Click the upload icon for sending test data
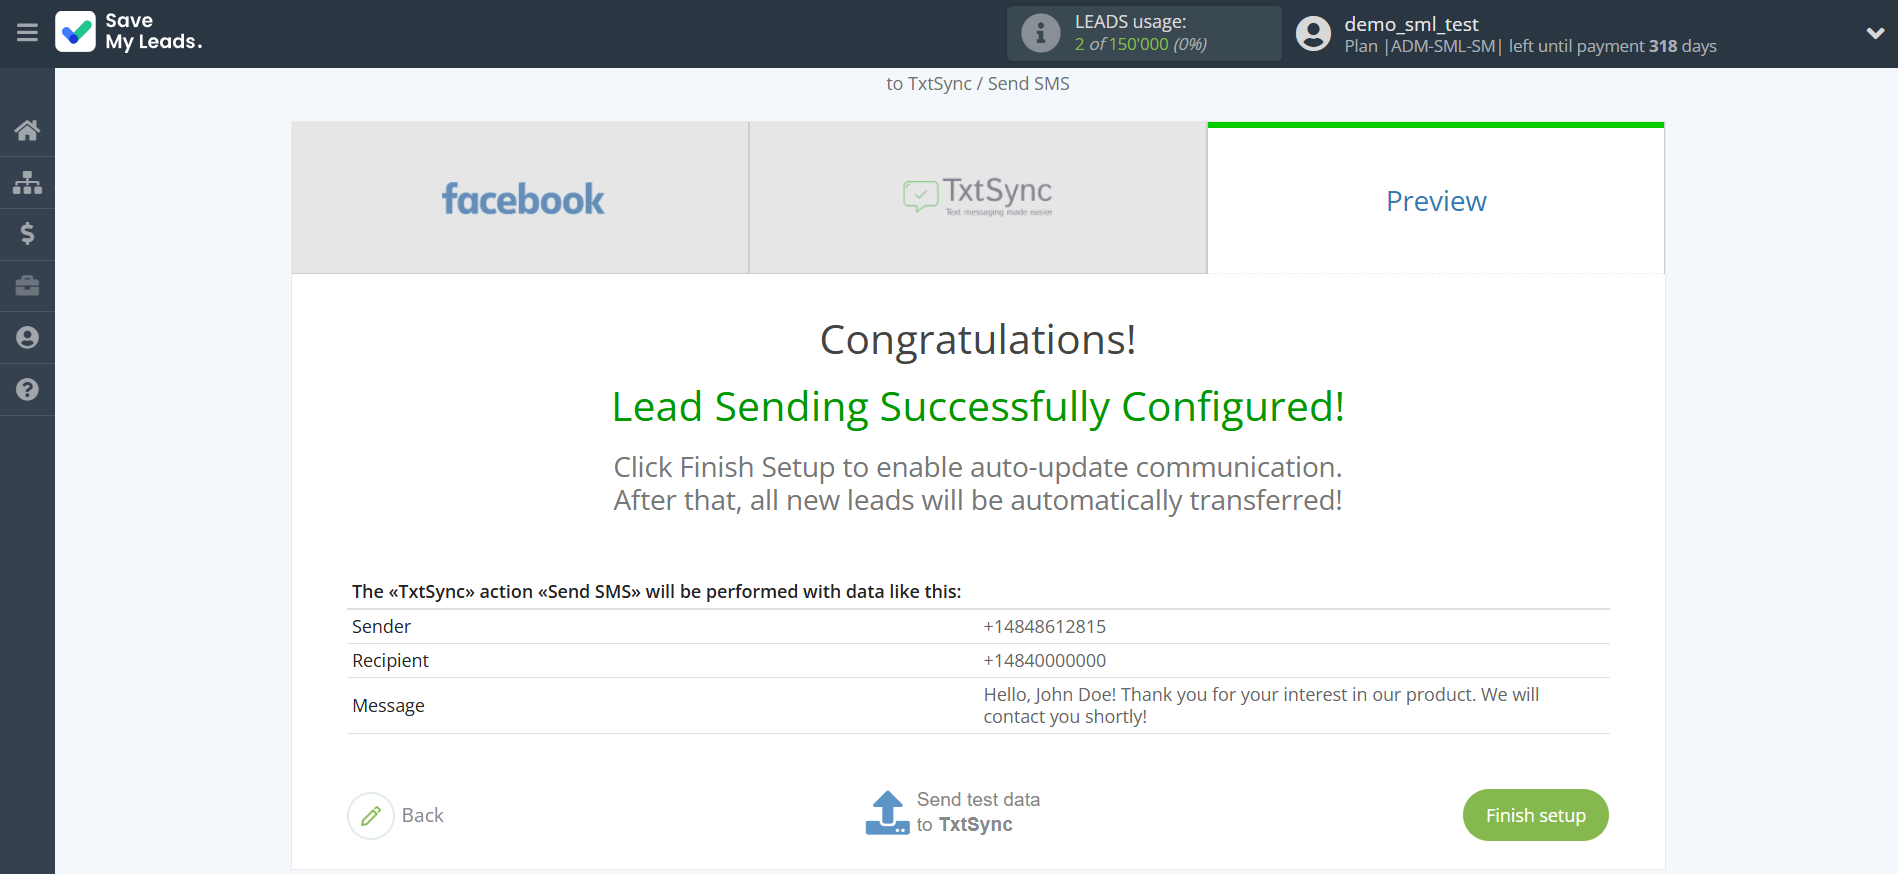1898x874 pixels. pos(887,812)
